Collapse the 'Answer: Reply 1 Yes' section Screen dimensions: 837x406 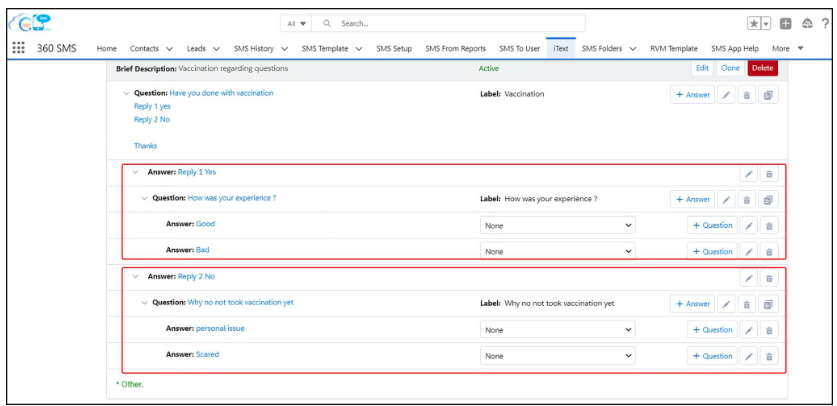point(135,172)
